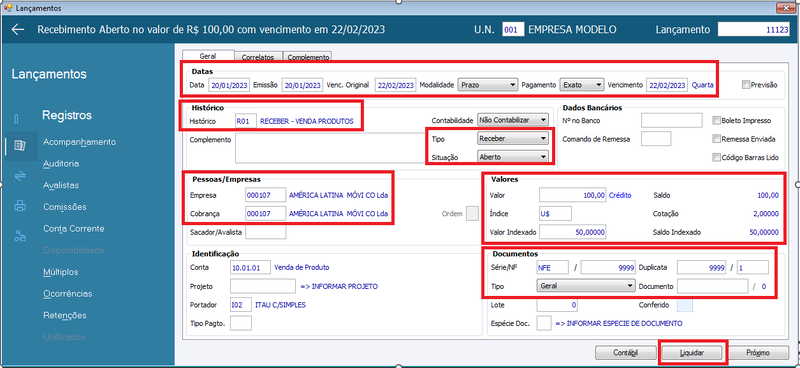Click the Venc. Original date field

[x=396, y=85]
